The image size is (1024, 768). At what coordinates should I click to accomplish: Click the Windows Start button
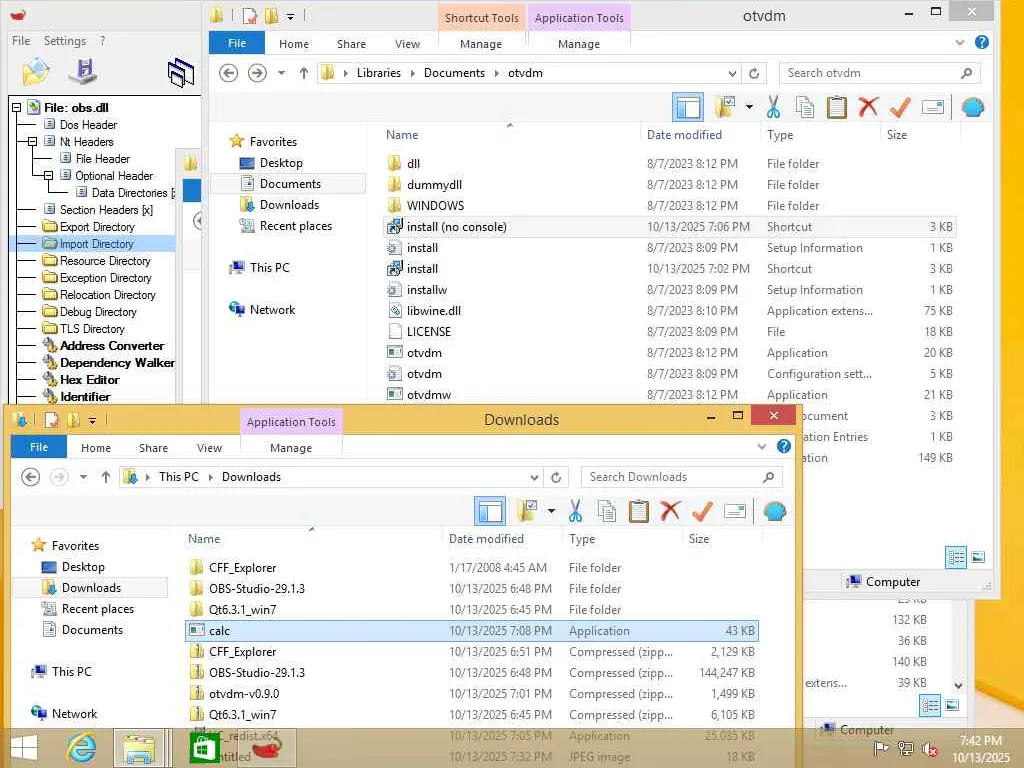pos(24,748)
